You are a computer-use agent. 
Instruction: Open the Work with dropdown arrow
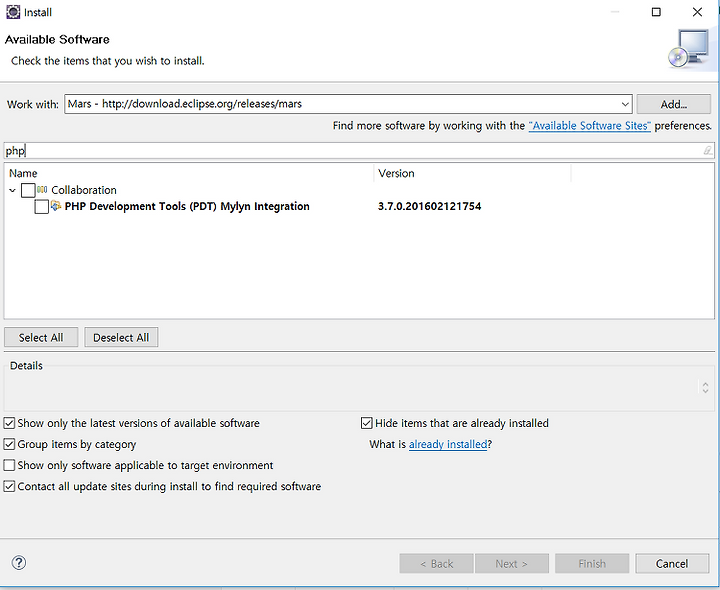pyautogui.click(x=625, y=104)
